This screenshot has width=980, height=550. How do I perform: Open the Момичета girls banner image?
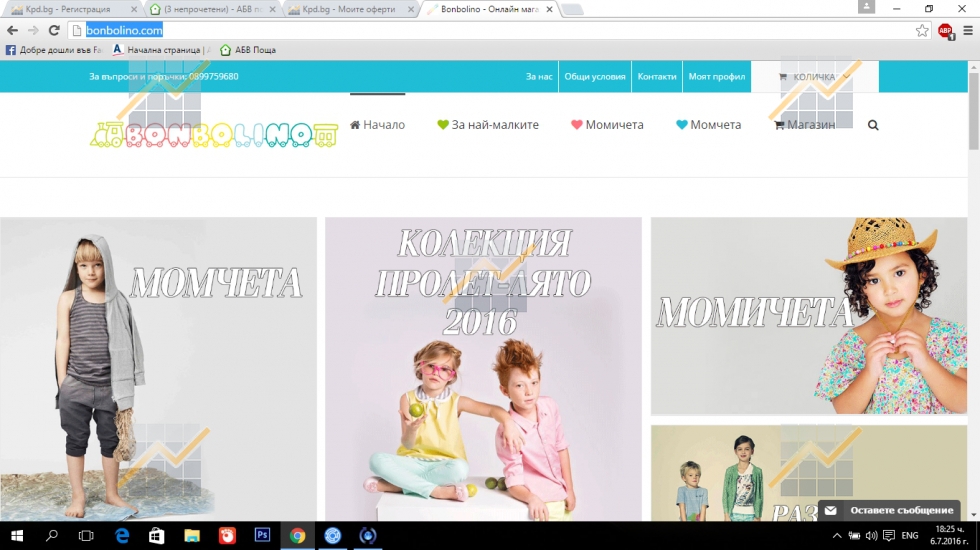[x=809, y=316]
